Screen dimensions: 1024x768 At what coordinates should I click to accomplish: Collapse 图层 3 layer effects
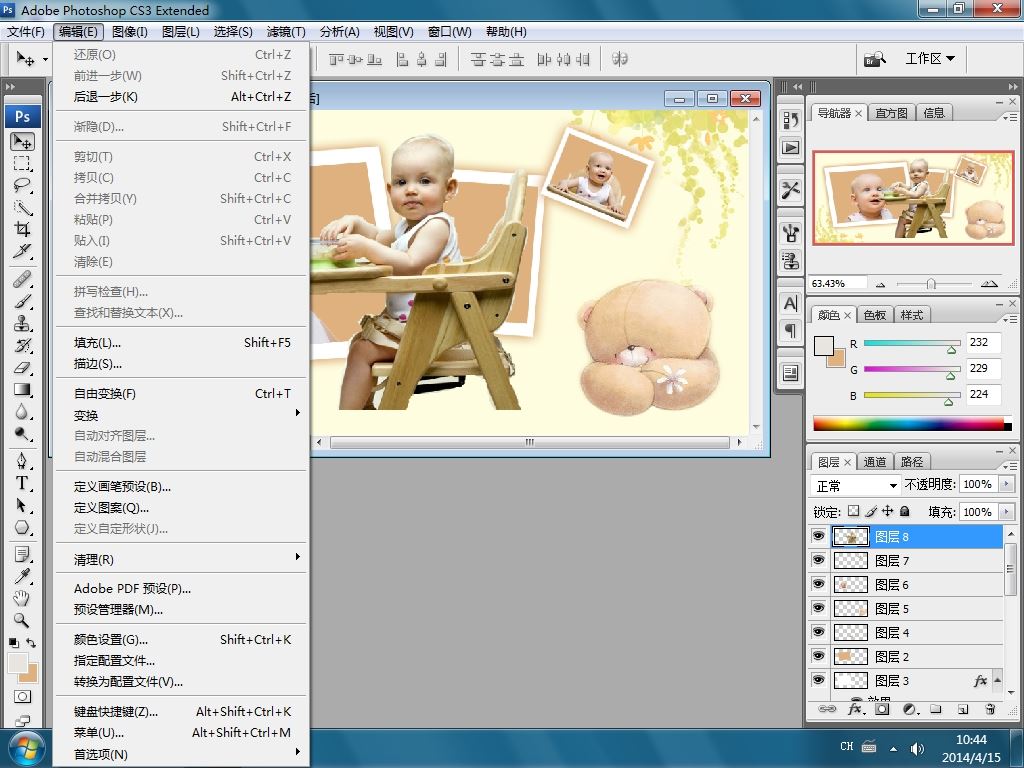[x=997, y=680]
